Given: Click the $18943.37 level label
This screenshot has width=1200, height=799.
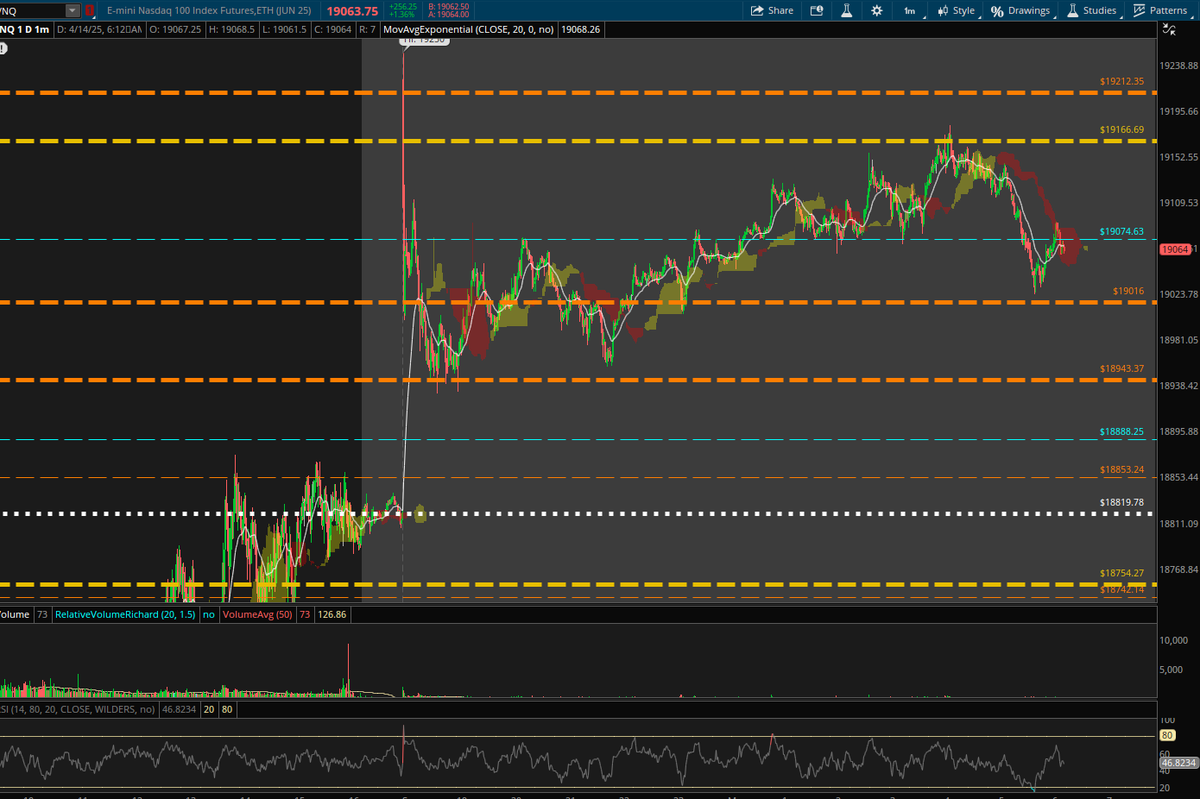Looking at the screenshot, I should point(1121,369).
